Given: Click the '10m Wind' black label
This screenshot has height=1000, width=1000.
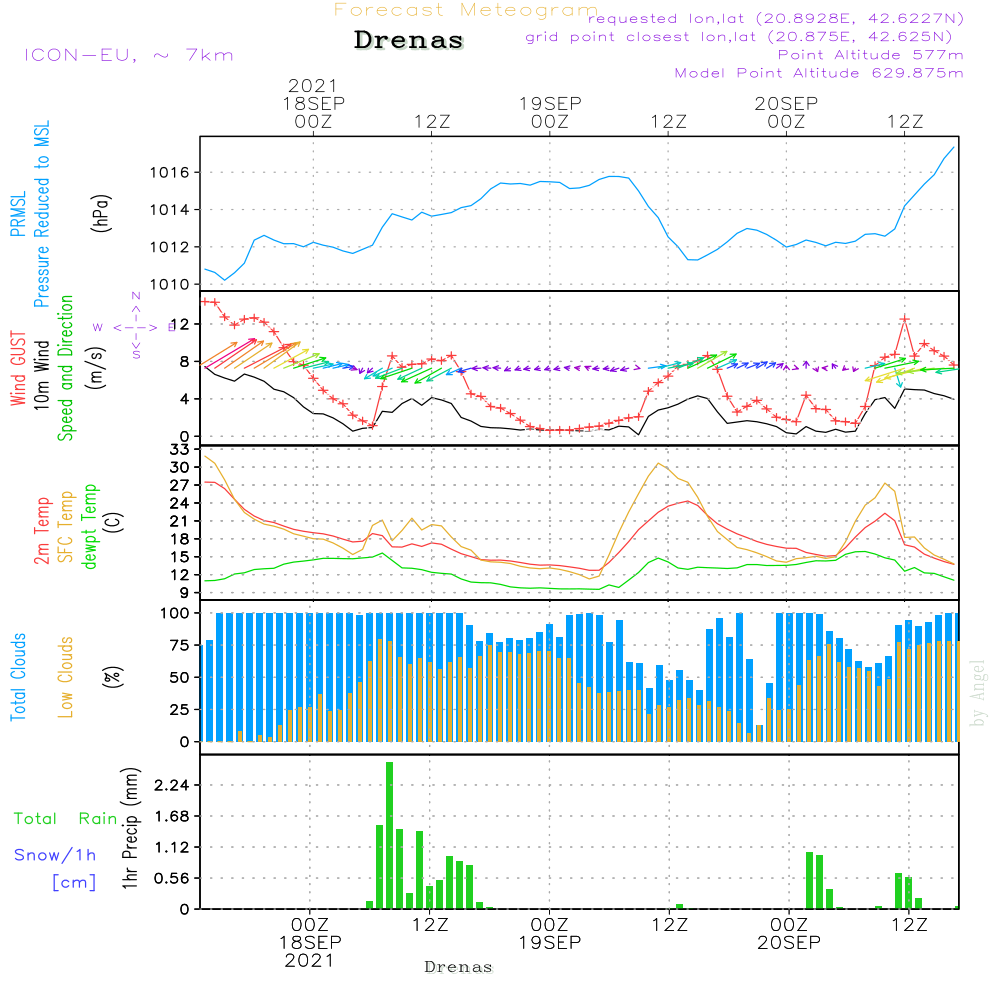Looking at the screenshot, I should [x=41, y=374].
